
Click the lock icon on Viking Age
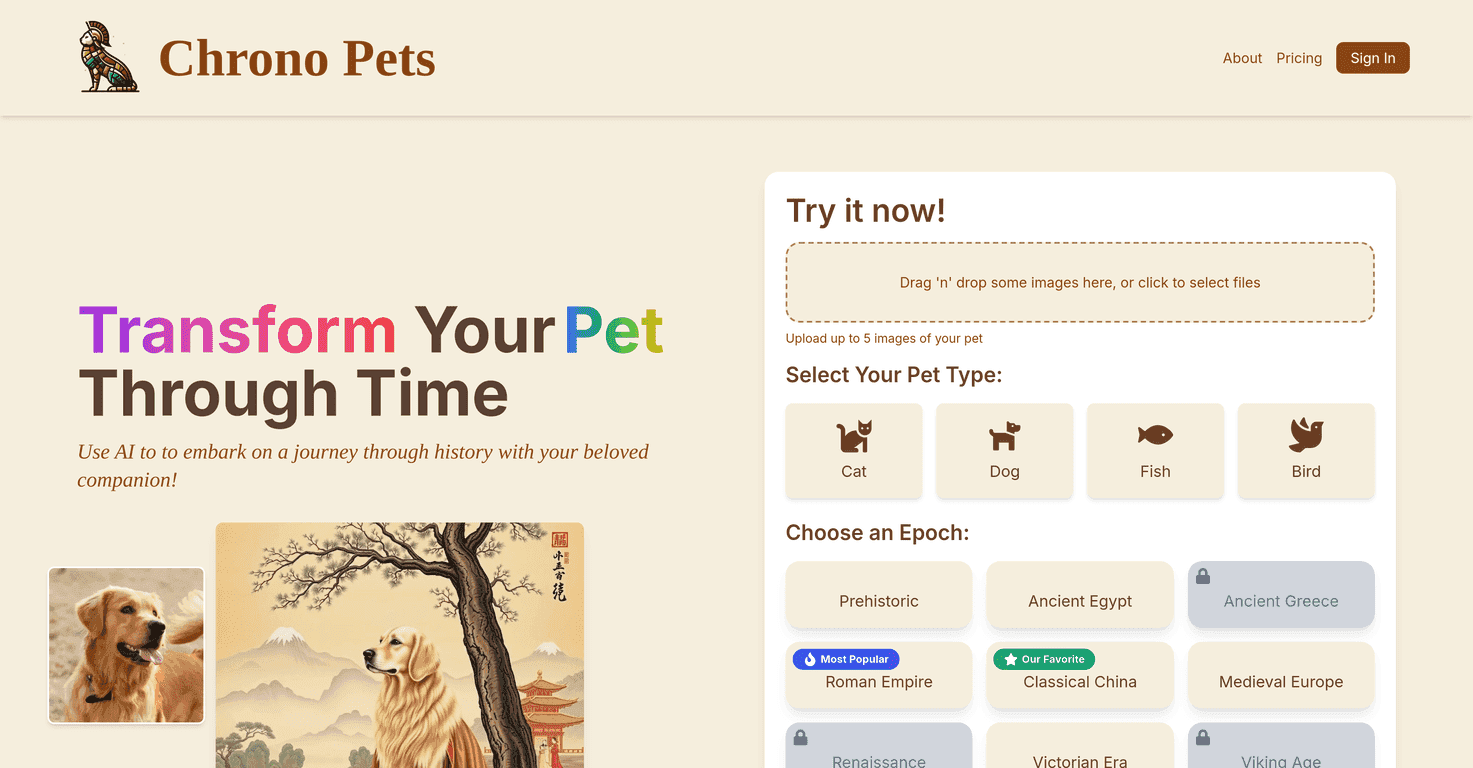point(1203,737)
